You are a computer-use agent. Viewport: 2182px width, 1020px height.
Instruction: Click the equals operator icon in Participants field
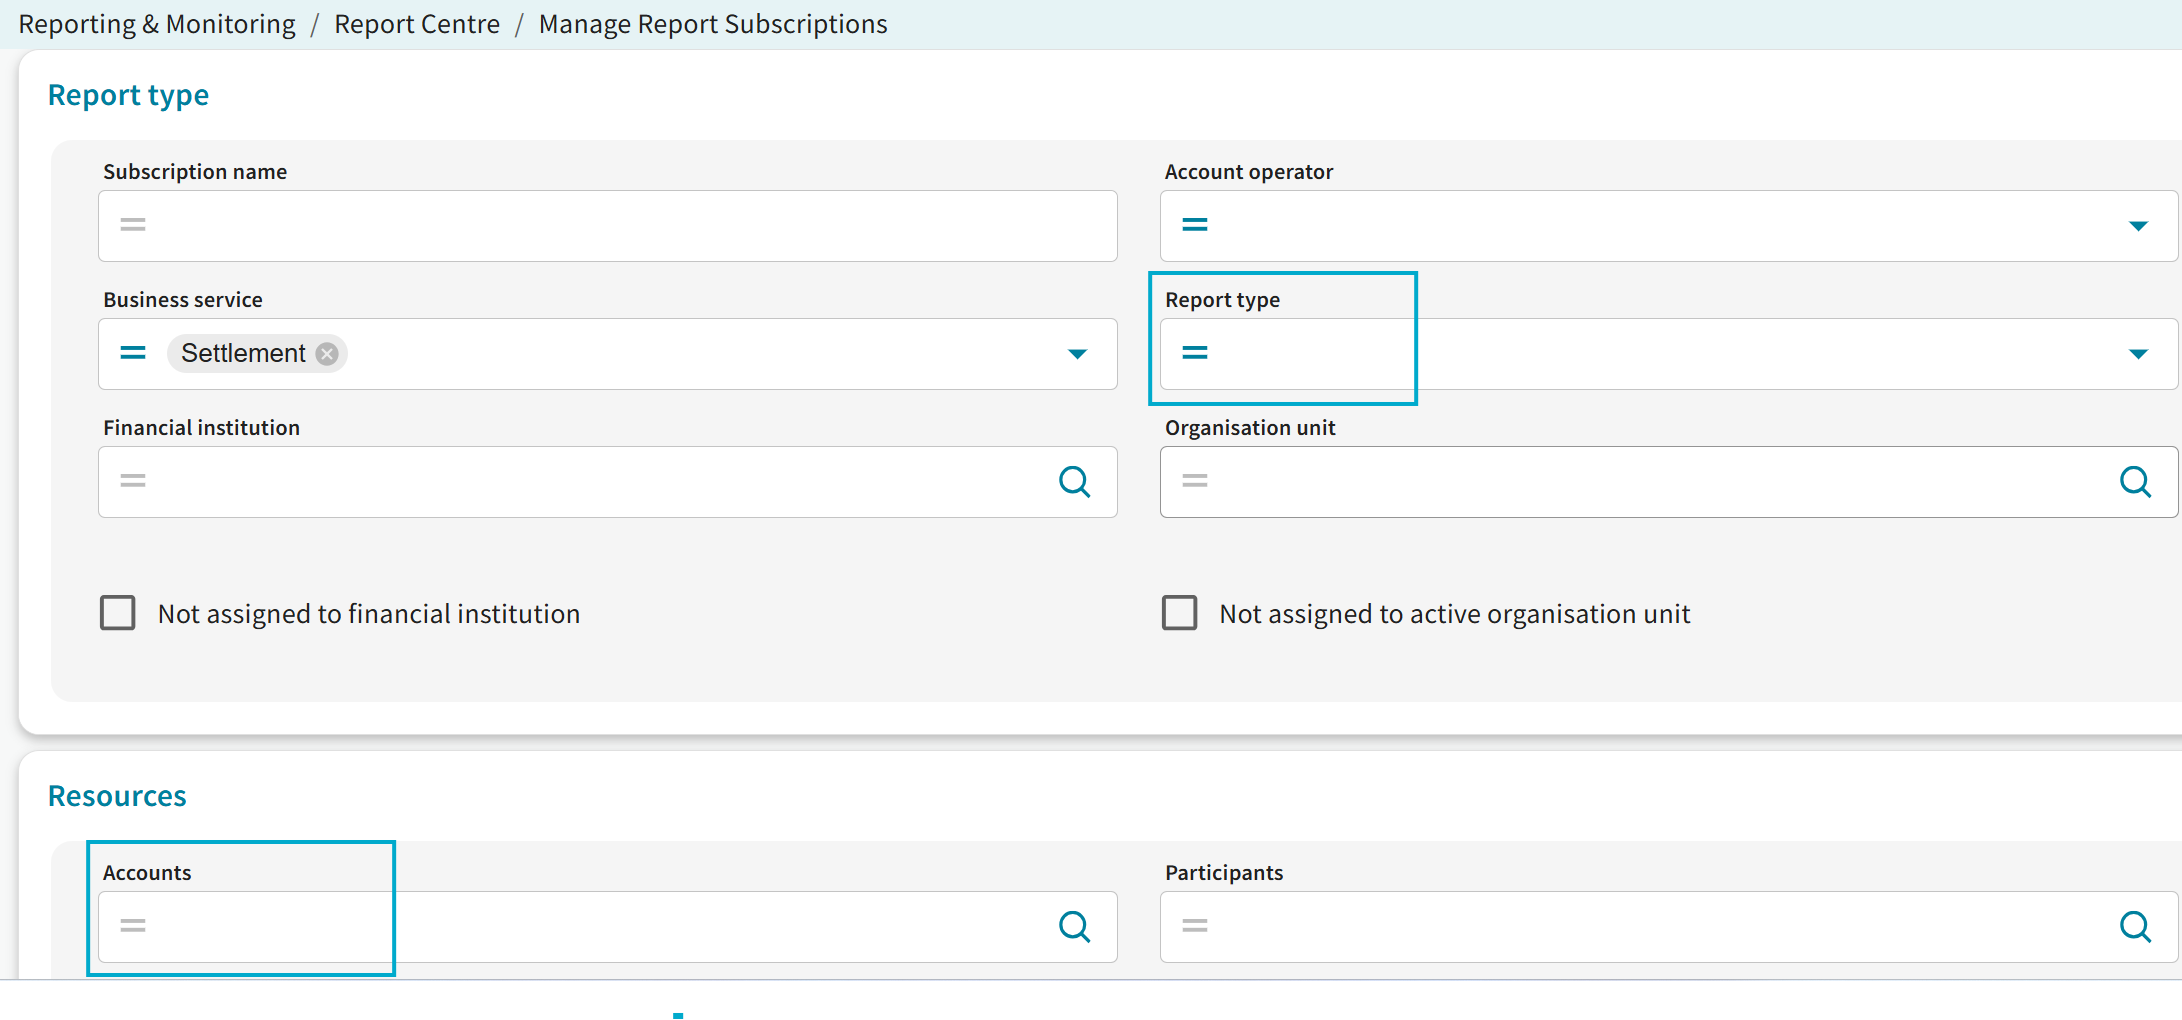(1195, 926)
